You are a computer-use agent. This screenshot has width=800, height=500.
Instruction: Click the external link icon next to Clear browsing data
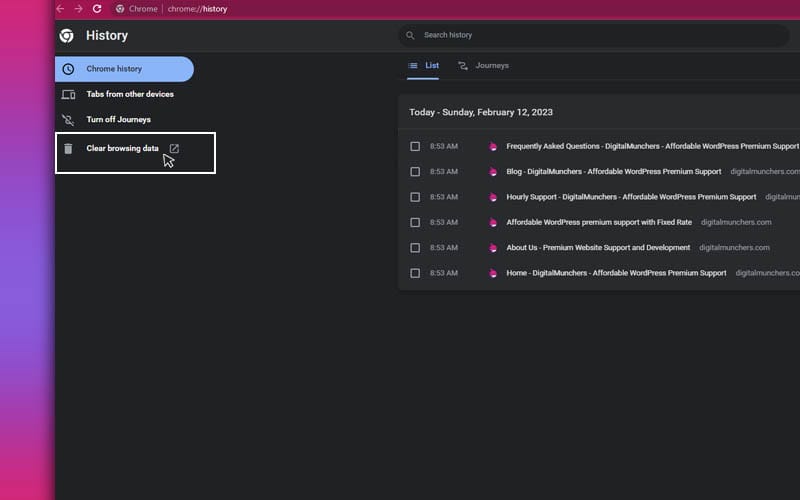[x=174, y=149]
